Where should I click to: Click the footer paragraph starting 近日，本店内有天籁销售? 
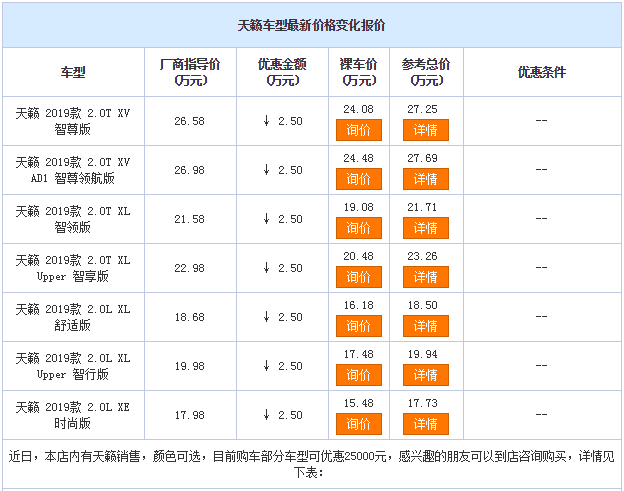point(312,464)
